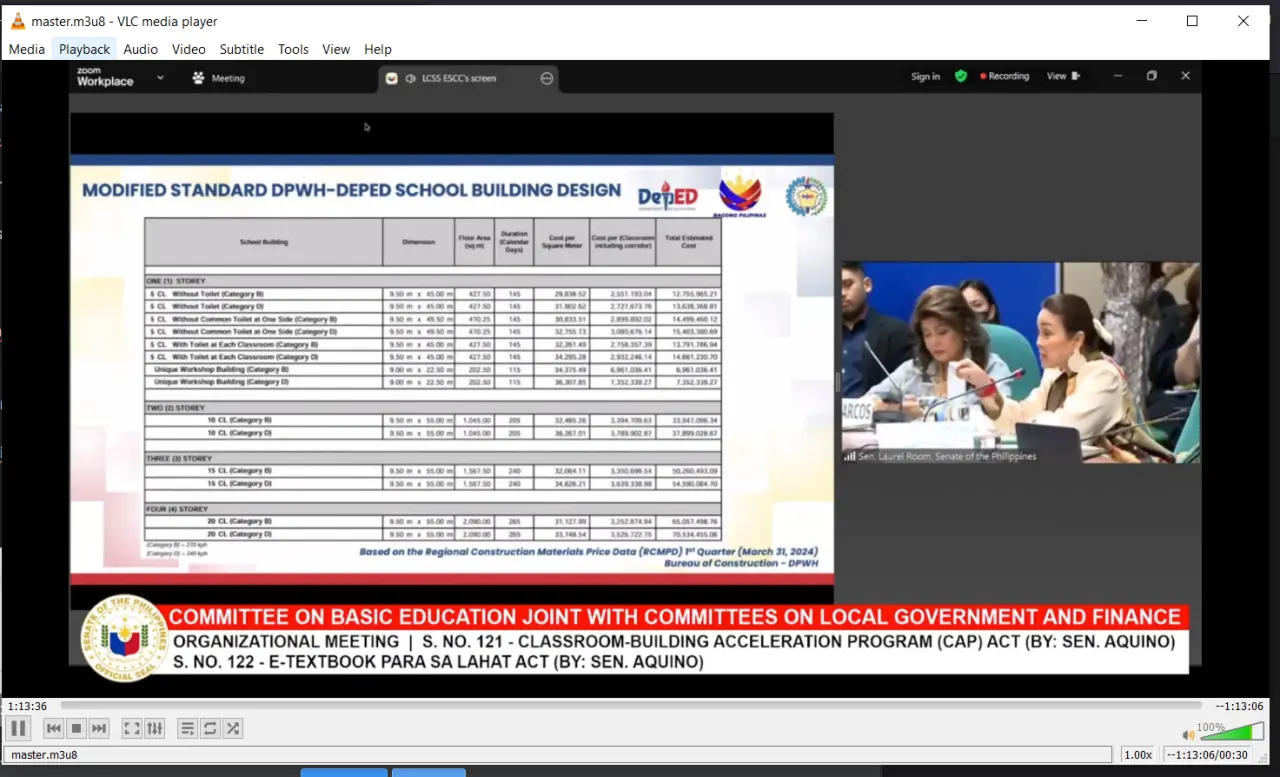
Task: Expand the Zoom Workplace dropdown chevron
Action: [x=160, y=78]
